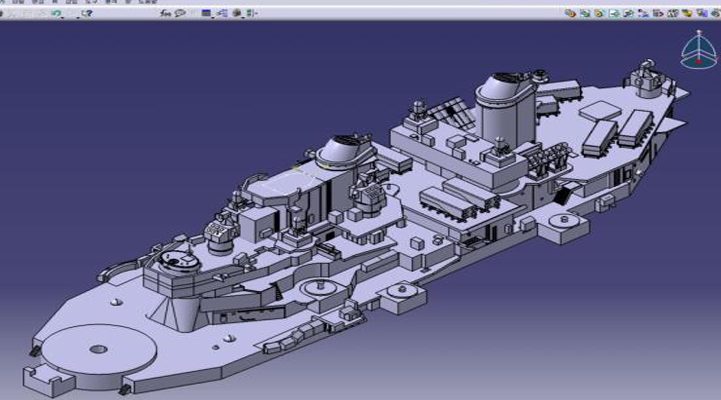Click the yellow icon near right toolbar end
Screen dimensions: 721x400
tap(688, 13)
